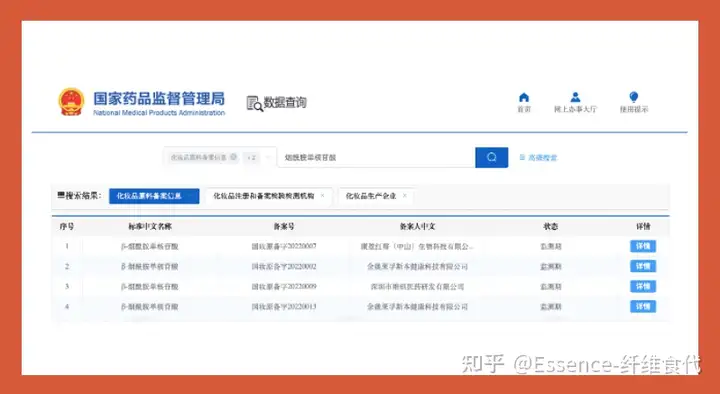Close the 化妆品生产企业 tab
The image size is (720, 394).
(405, 196)
